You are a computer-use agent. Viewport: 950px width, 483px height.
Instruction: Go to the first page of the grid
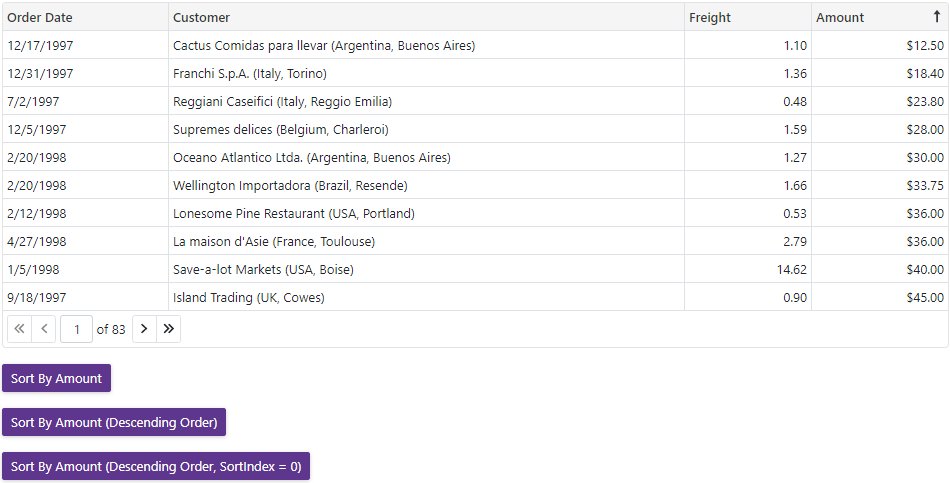[19, 329]
